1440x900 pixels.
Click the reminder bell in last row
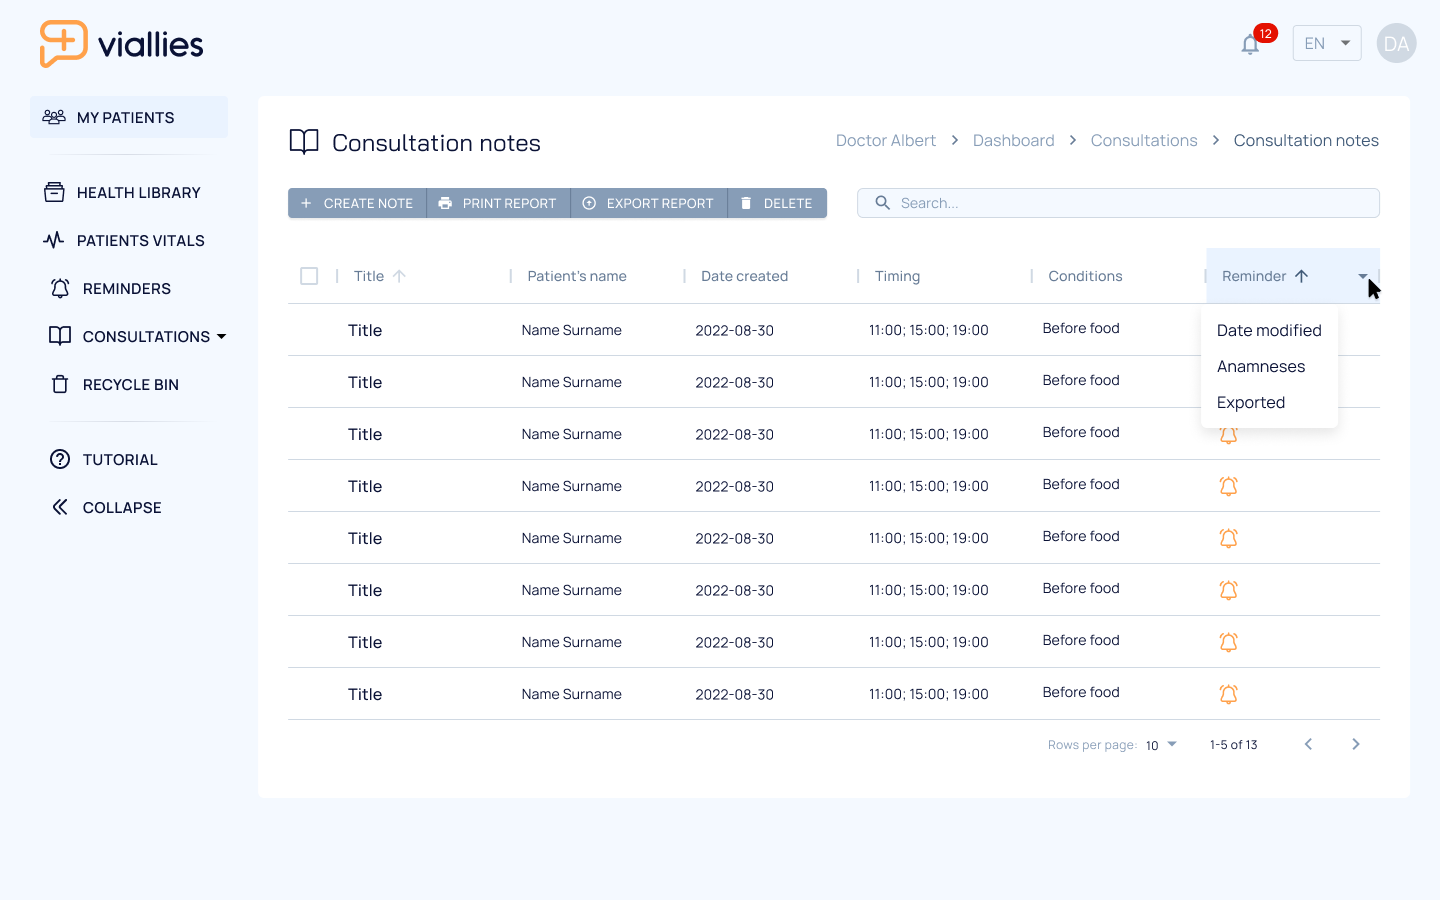pos(1228,694)
